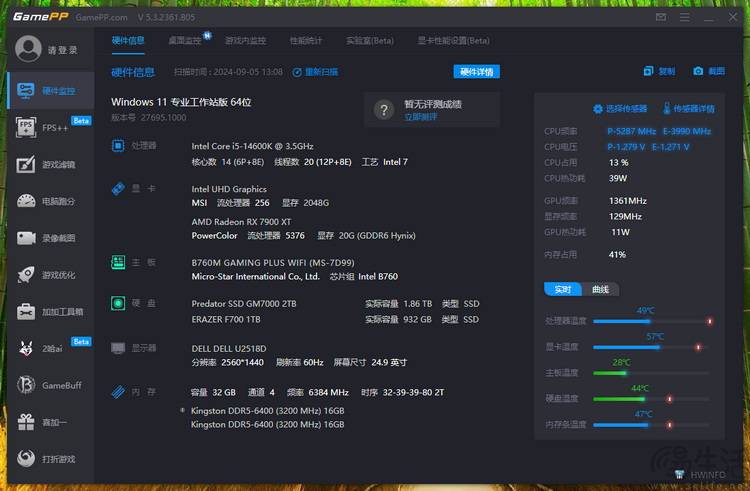Open the 游戏优化 rocket icon
Screen dimensions: 750x491
click(x=26, y=274)
